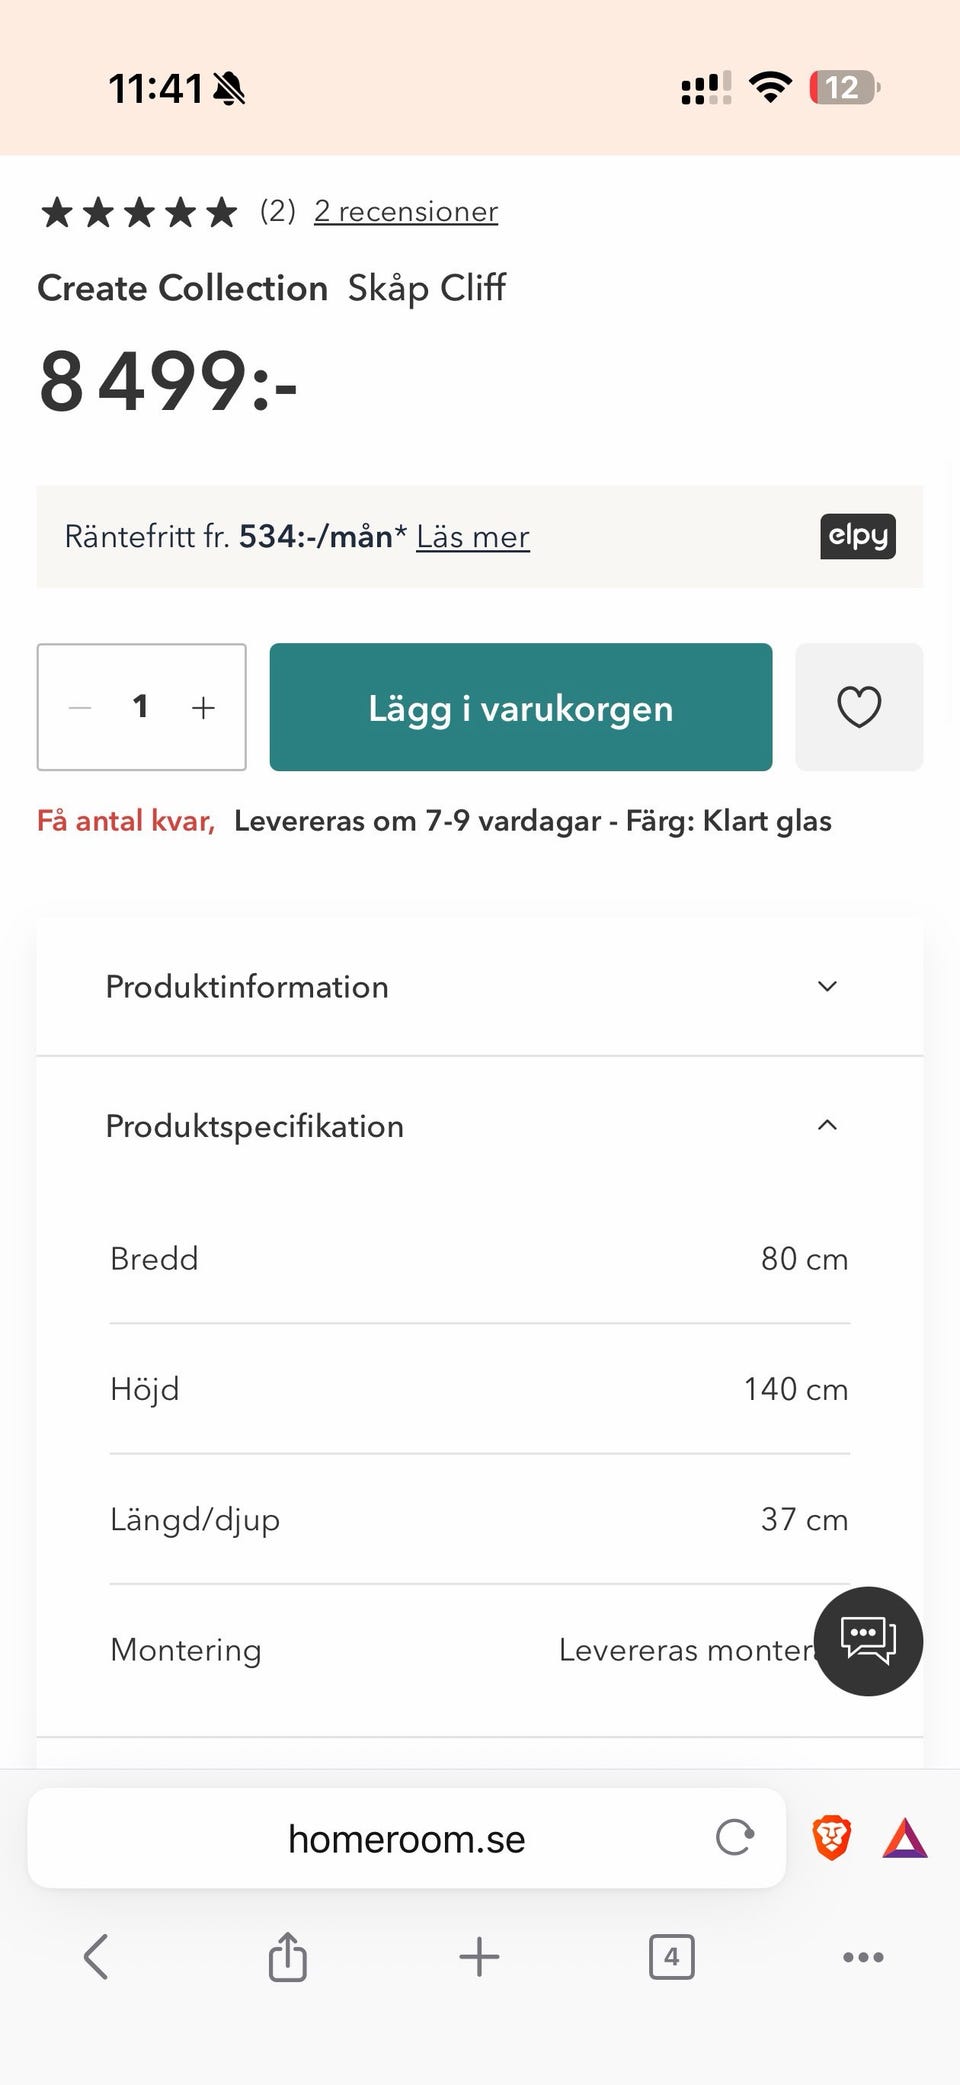Collapse the Produktspecifikation section
The image size is (960, 2085).
480,1126
